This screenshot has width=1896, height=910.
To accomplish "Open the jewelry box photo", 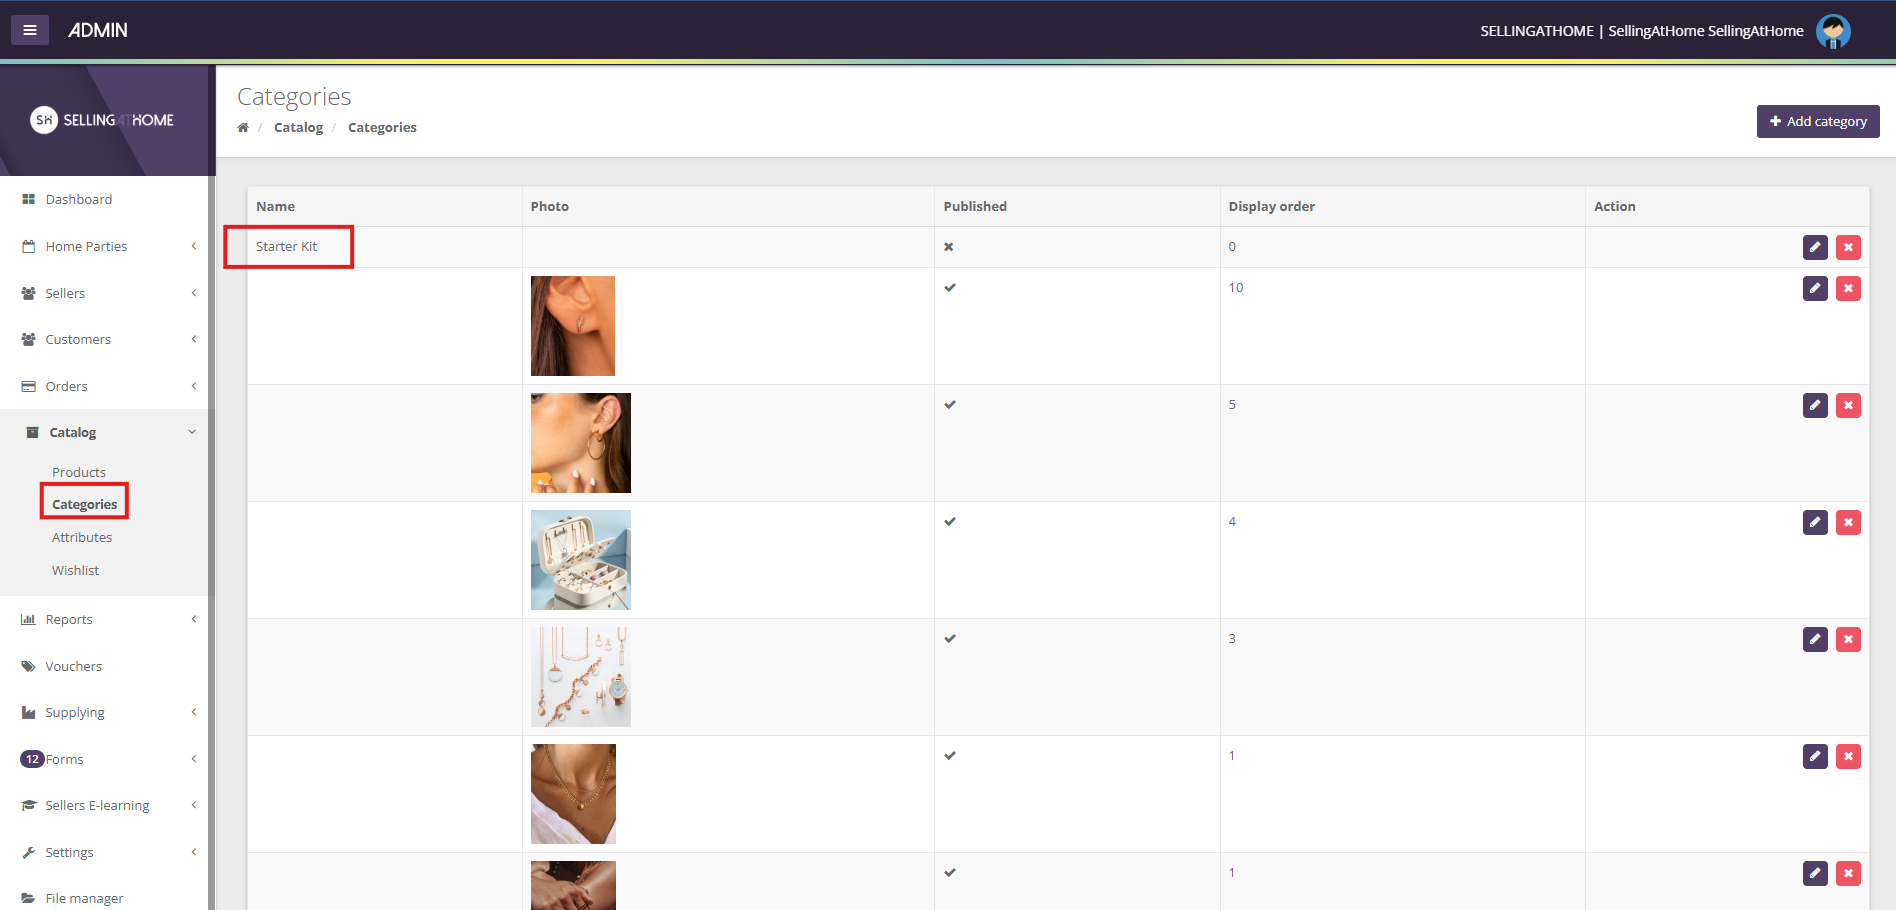I will pyautogui.click(x=581, y=560).
